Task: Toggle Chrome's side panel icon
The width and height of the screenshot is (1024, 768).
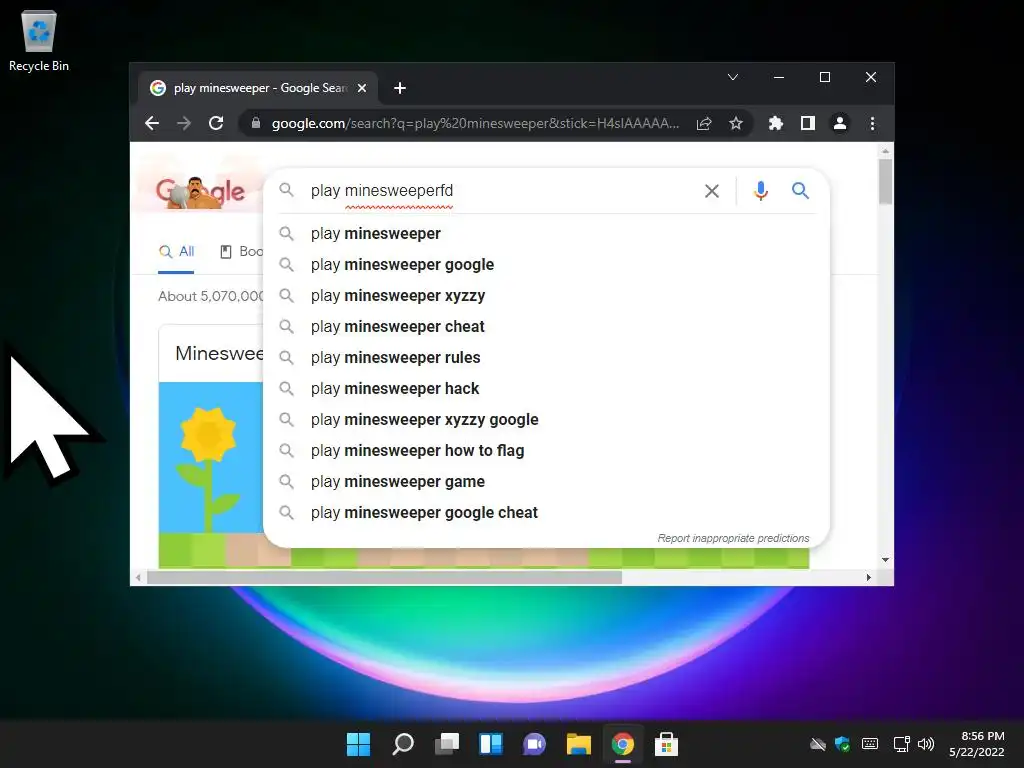Action: tap(808, 123)
